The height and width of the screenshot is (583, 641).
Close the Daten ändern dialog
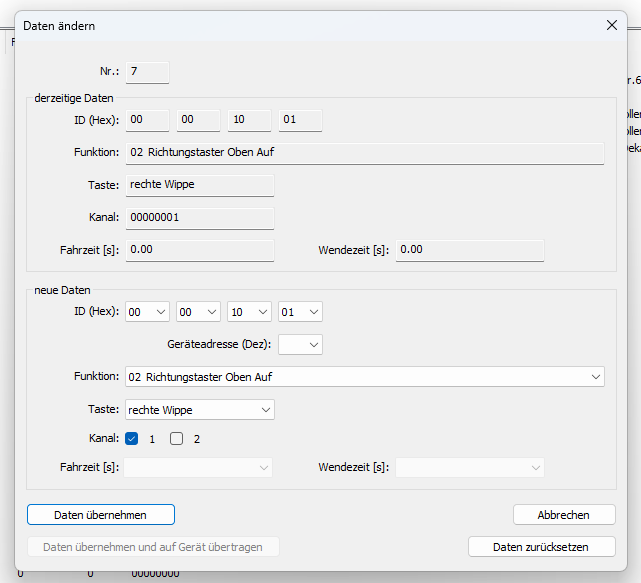[x=612, y=26]
